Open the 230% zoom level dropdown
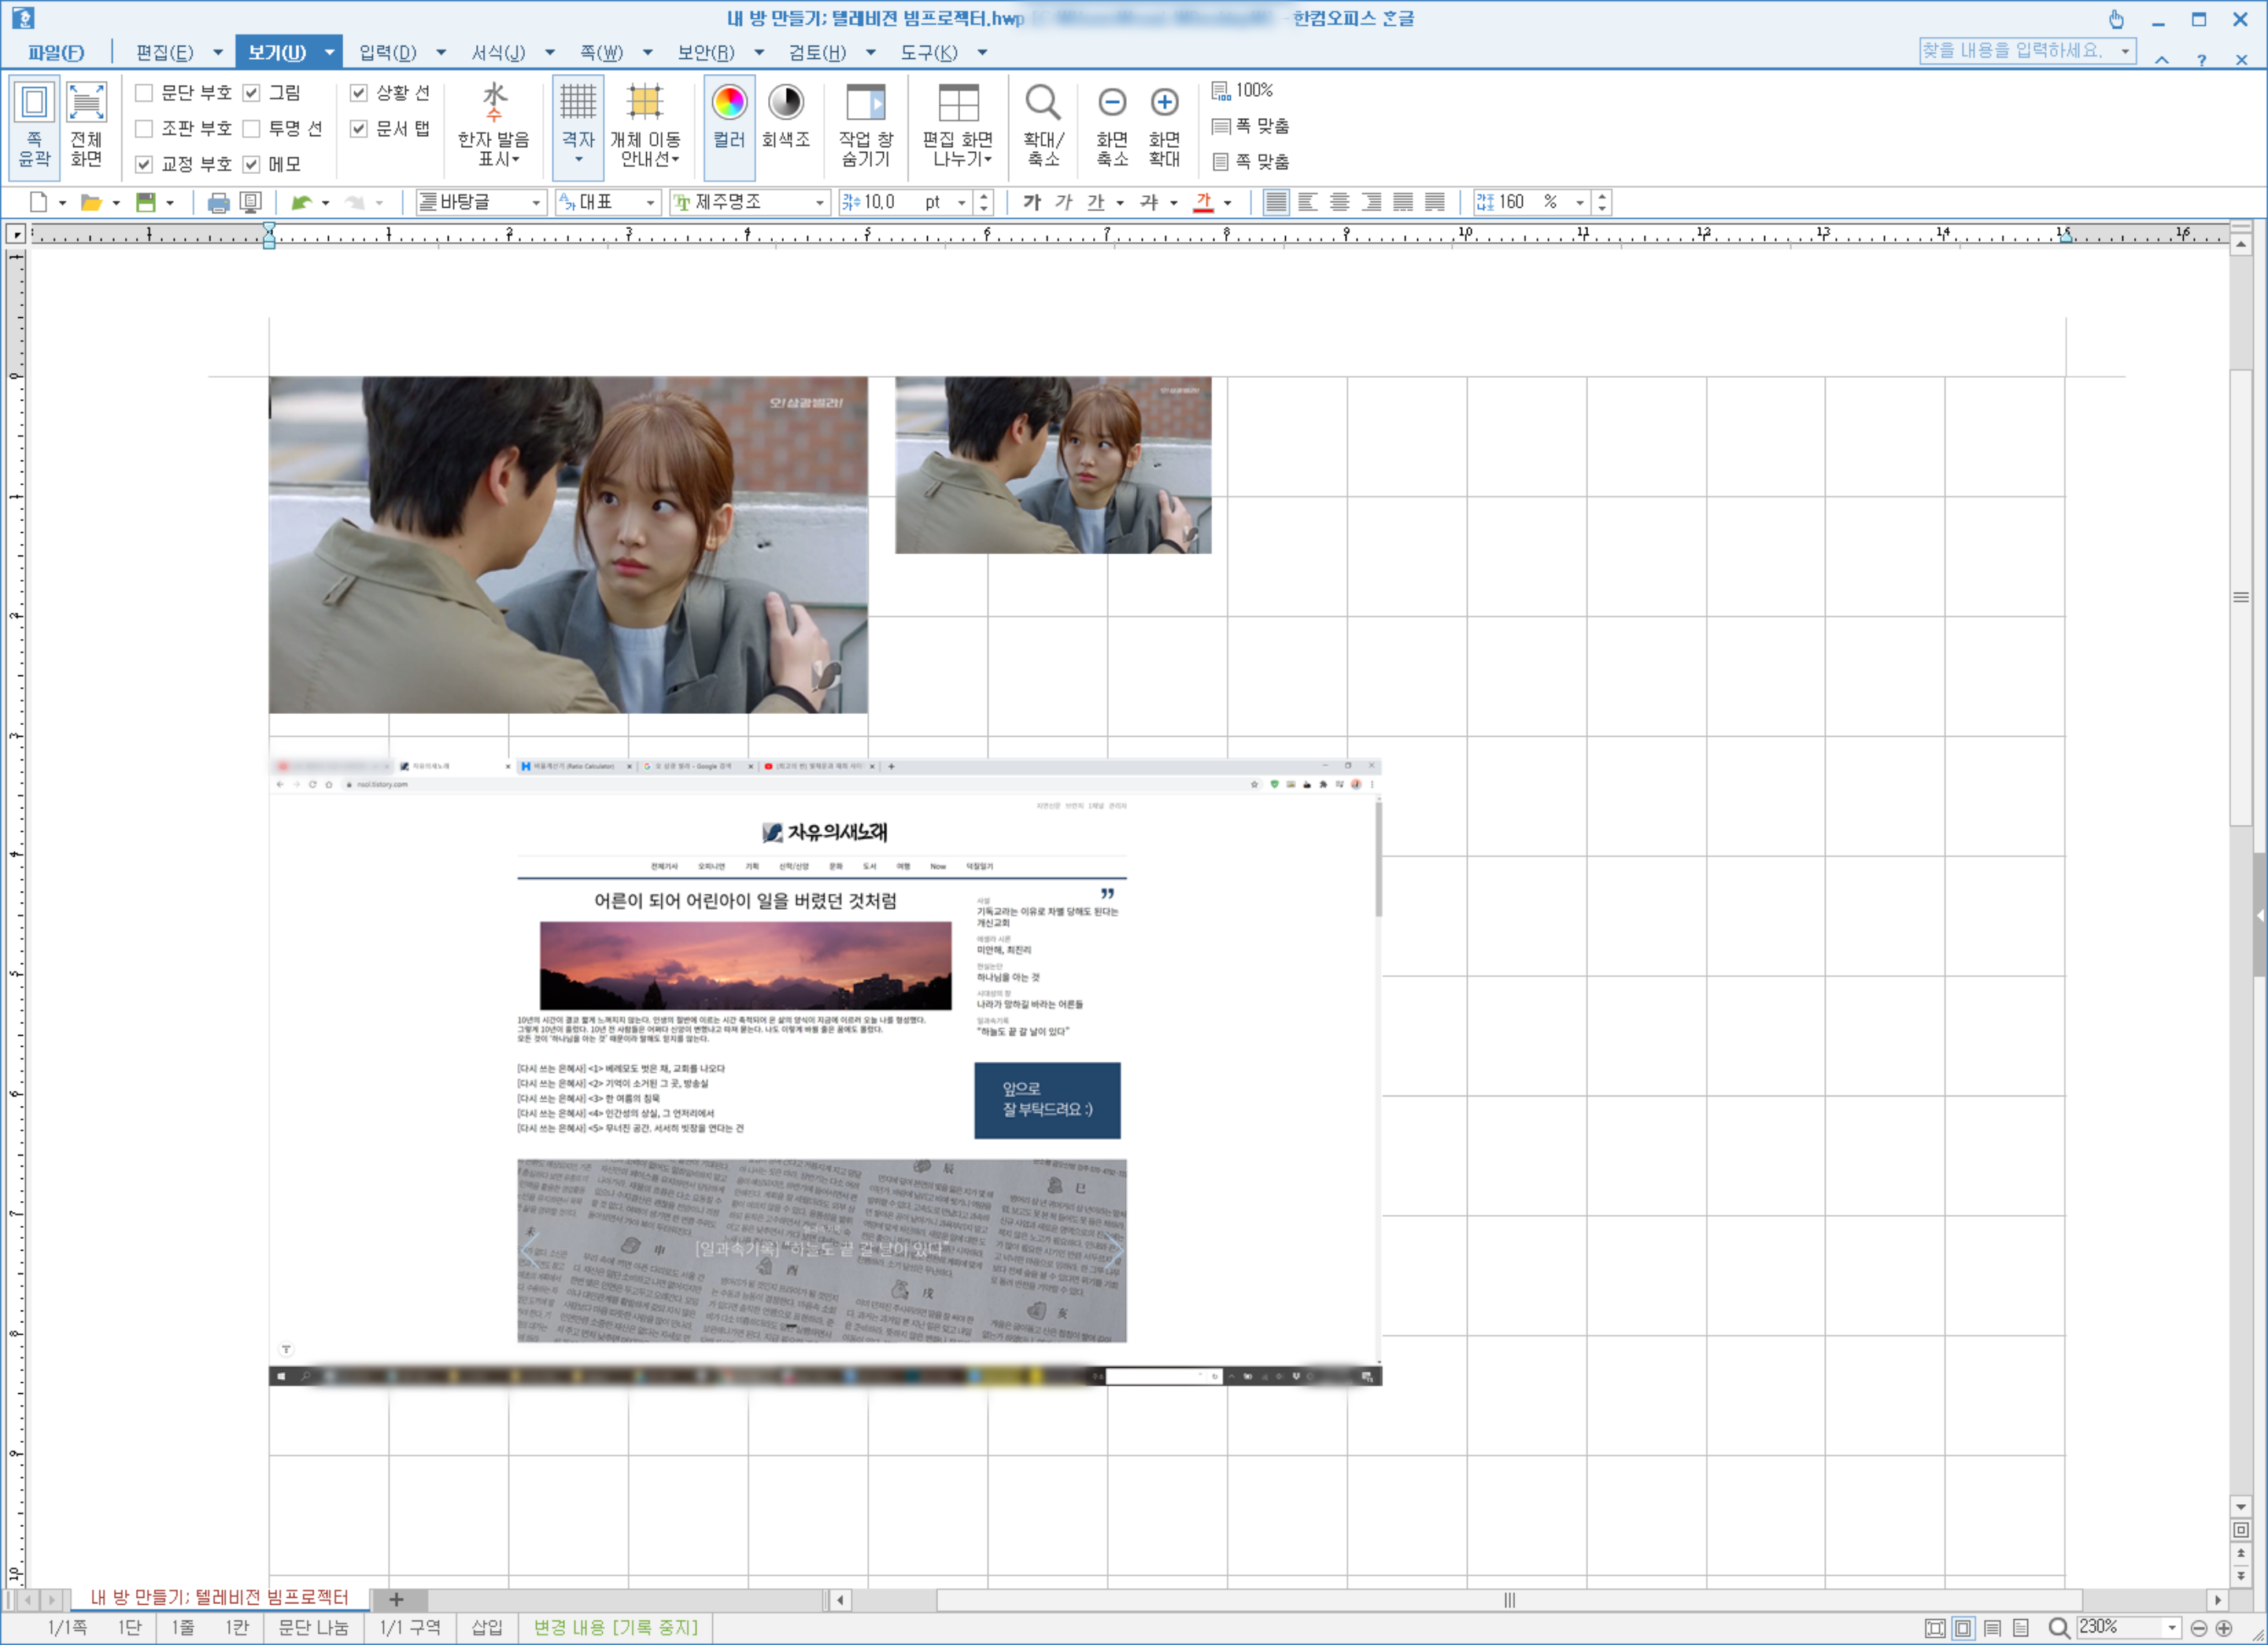The width and height of the screenshot is (2268, 1645). [x=2172, y=1627]
